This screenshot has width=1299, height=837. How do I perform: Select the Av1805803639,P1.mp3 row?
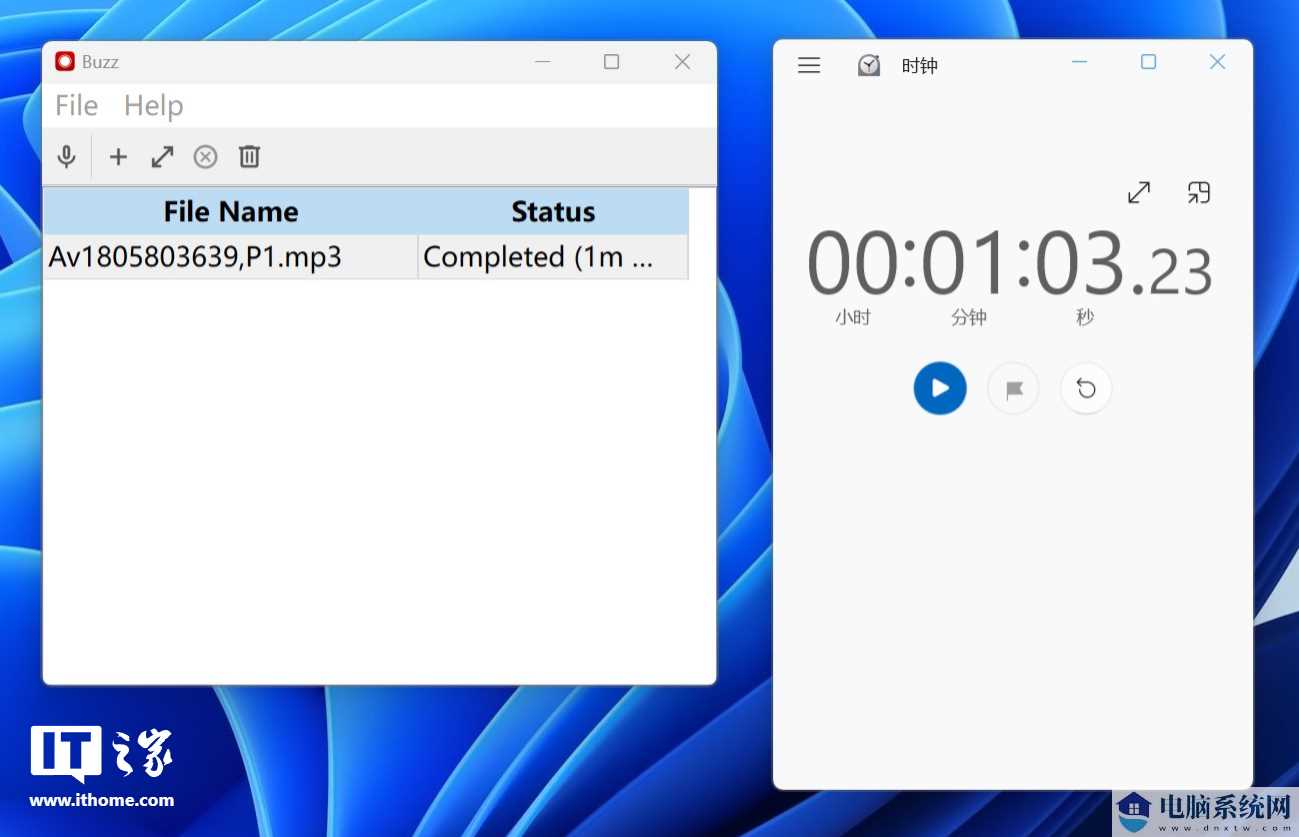point(366,257)
